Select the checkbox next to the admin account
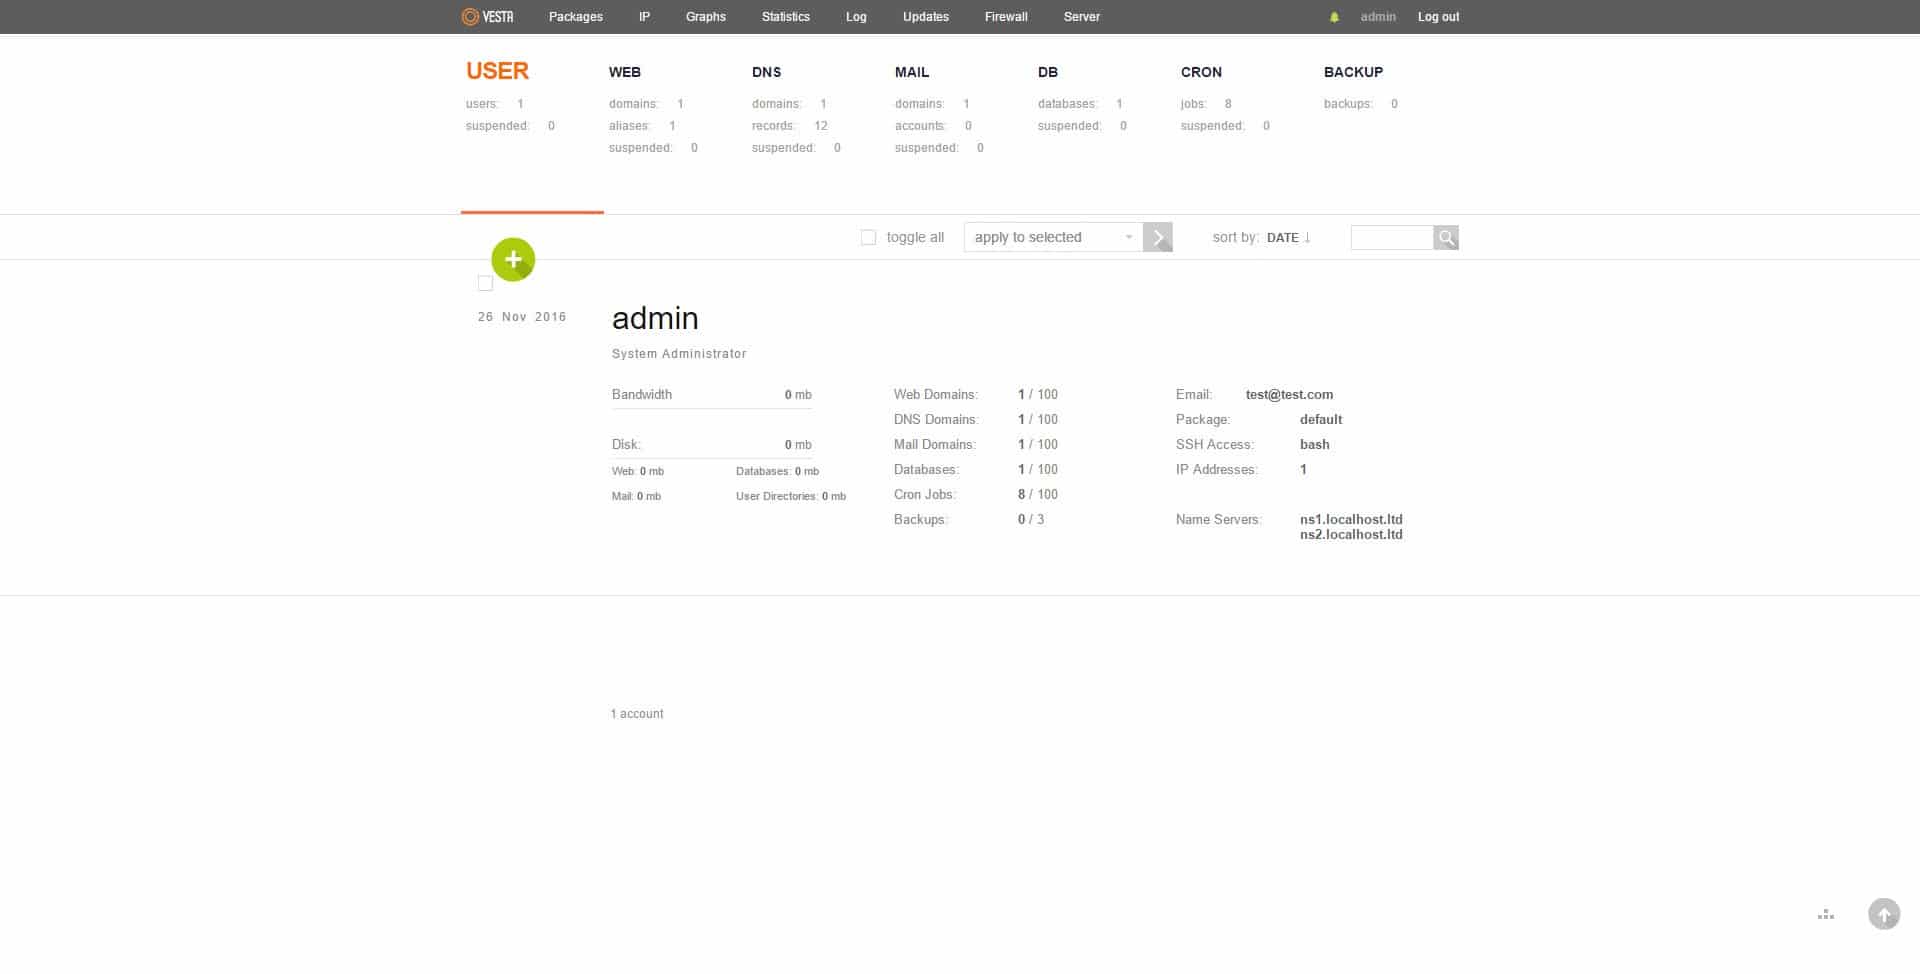 [485, 283]
